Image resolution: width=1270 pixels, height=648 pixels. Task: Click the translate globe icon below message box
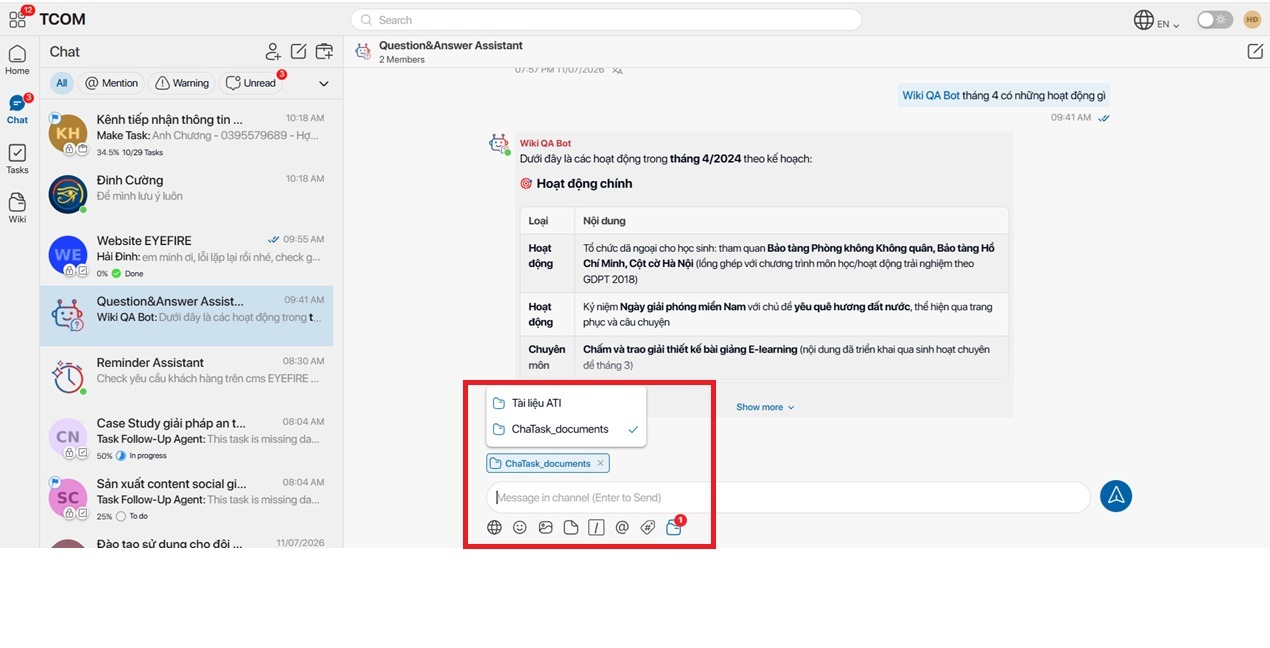(x=494, y=527)
